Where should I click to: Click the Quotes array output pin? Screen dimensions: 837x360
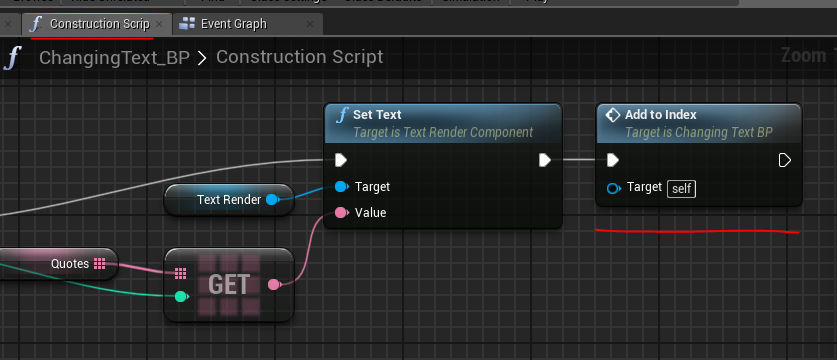tap(99, 263)
